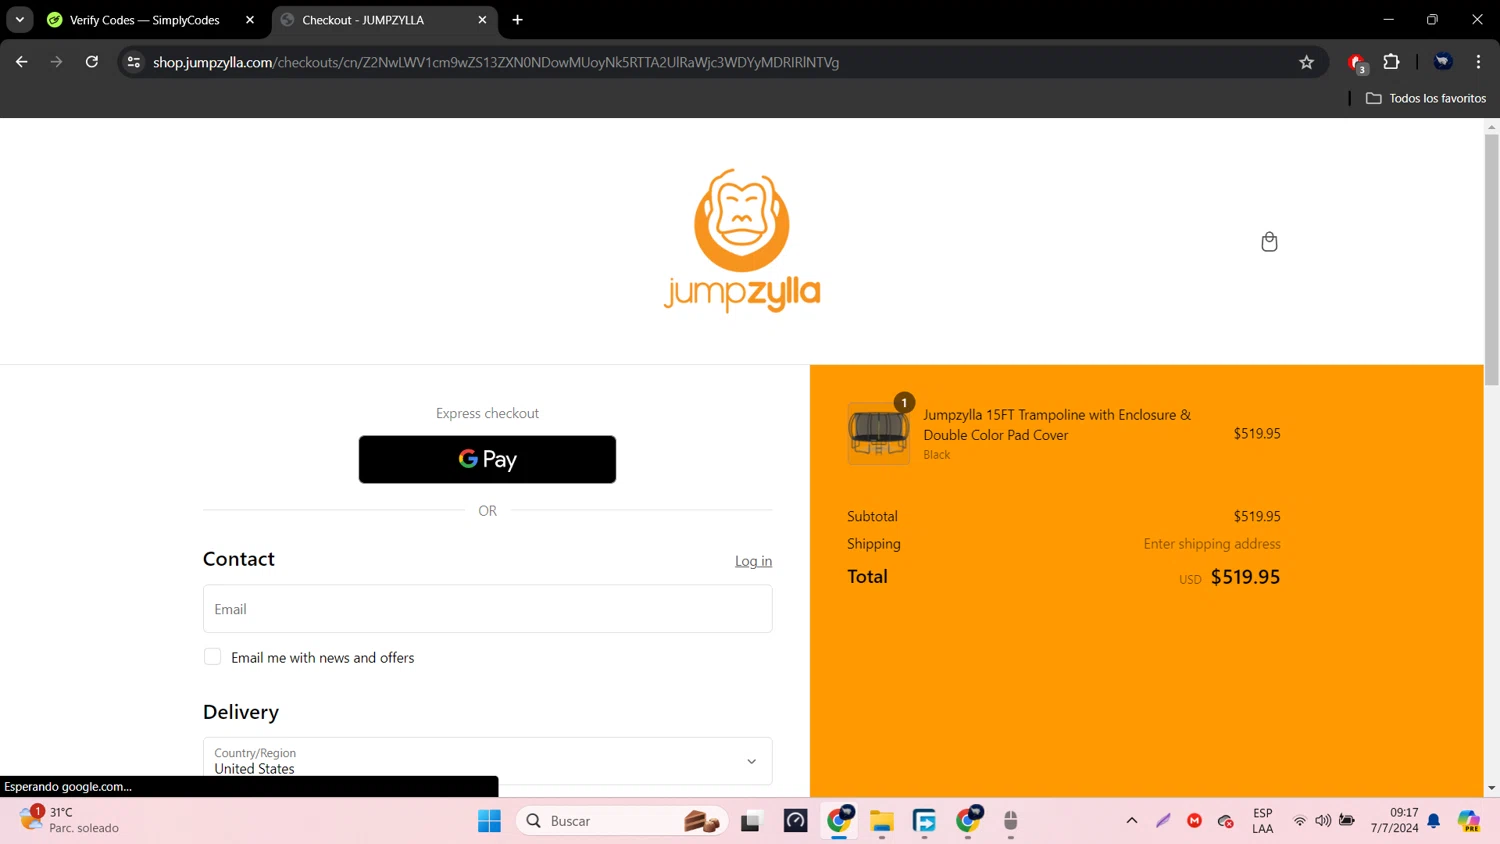This screenshot has height=844, width=1500.
Task: Open the mouse app taskbar icon
Action: coord(1010,821)
